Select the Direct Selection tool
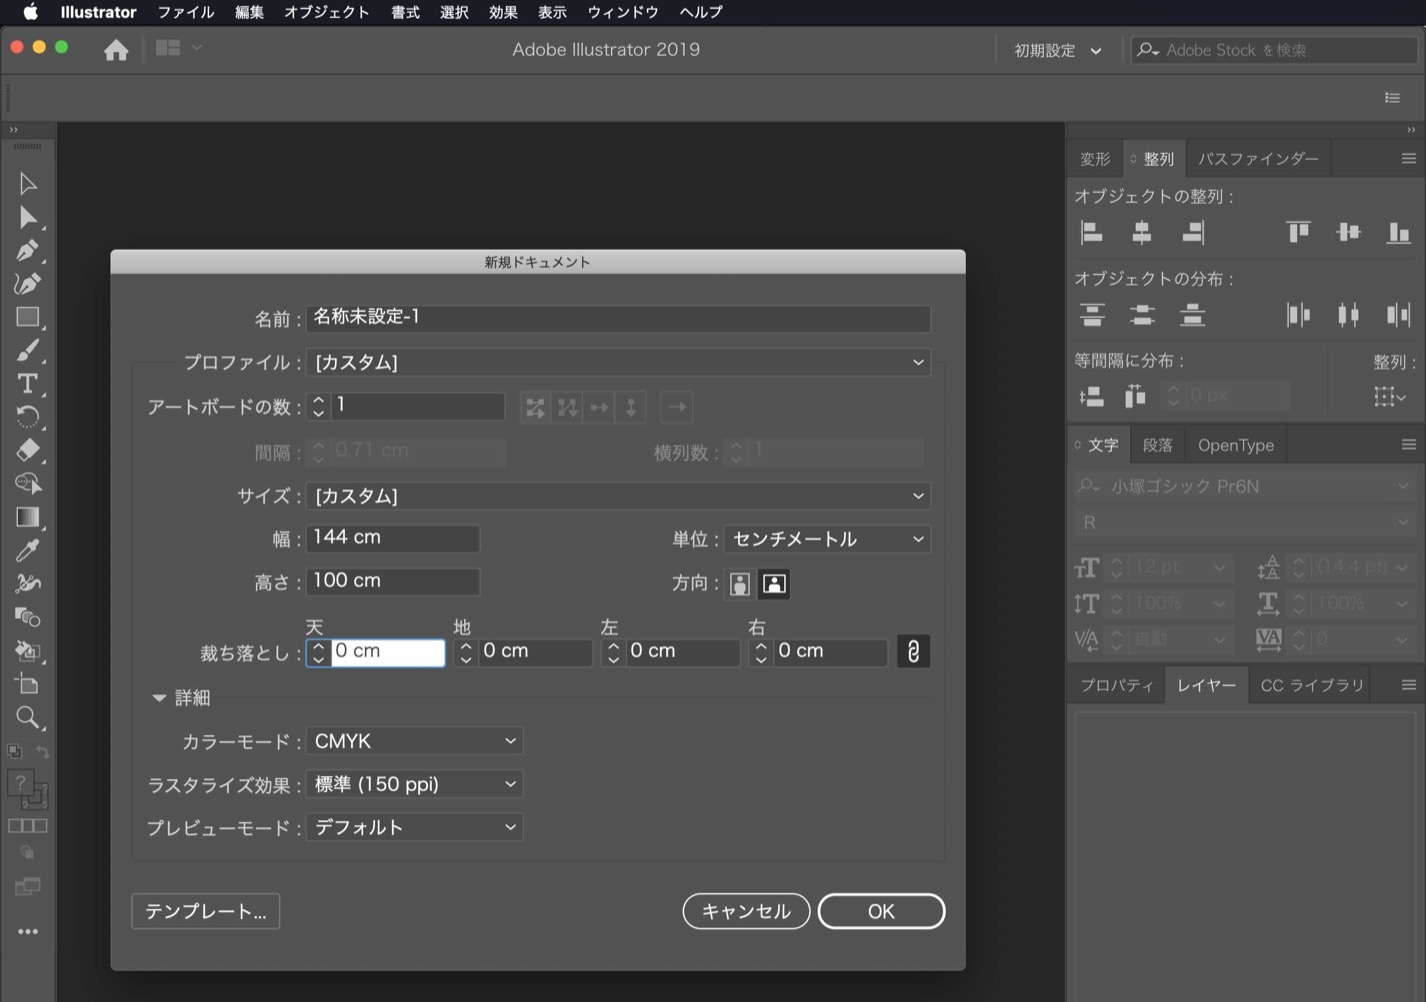The width and height of the screenshot is (1426, 1002). click(x=27, y=218)
